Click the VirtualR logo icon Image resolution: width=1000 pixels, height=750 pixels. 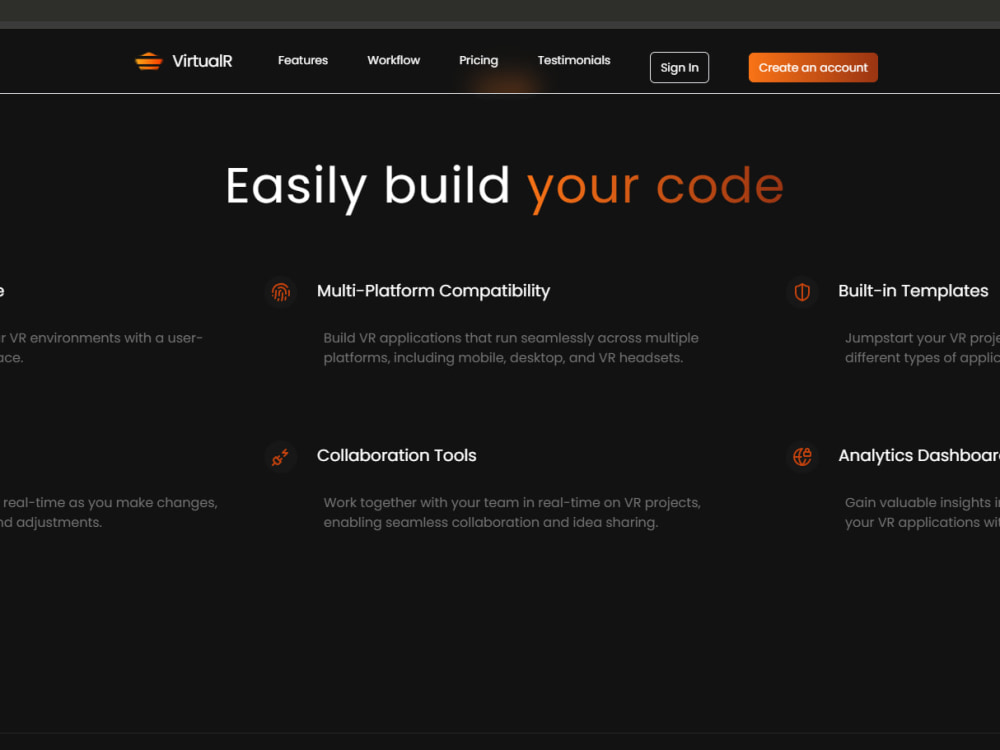(149, 61)
